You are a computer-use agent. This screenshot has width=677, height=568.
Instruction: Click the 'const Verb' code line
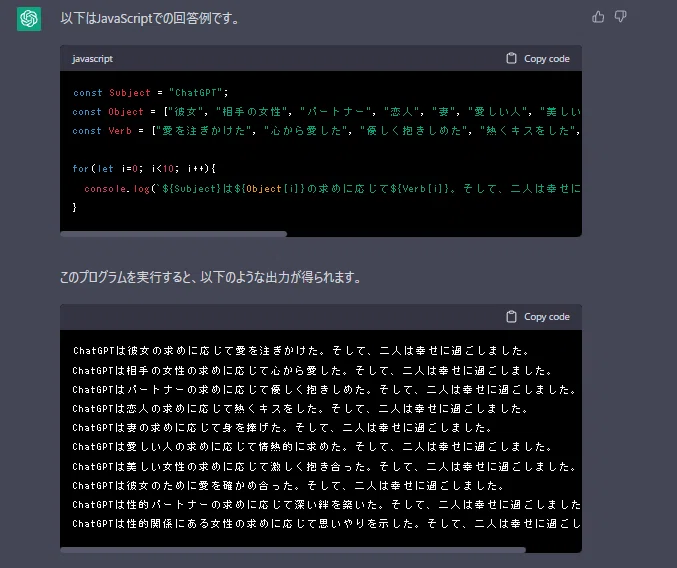[x=326, y=131]
